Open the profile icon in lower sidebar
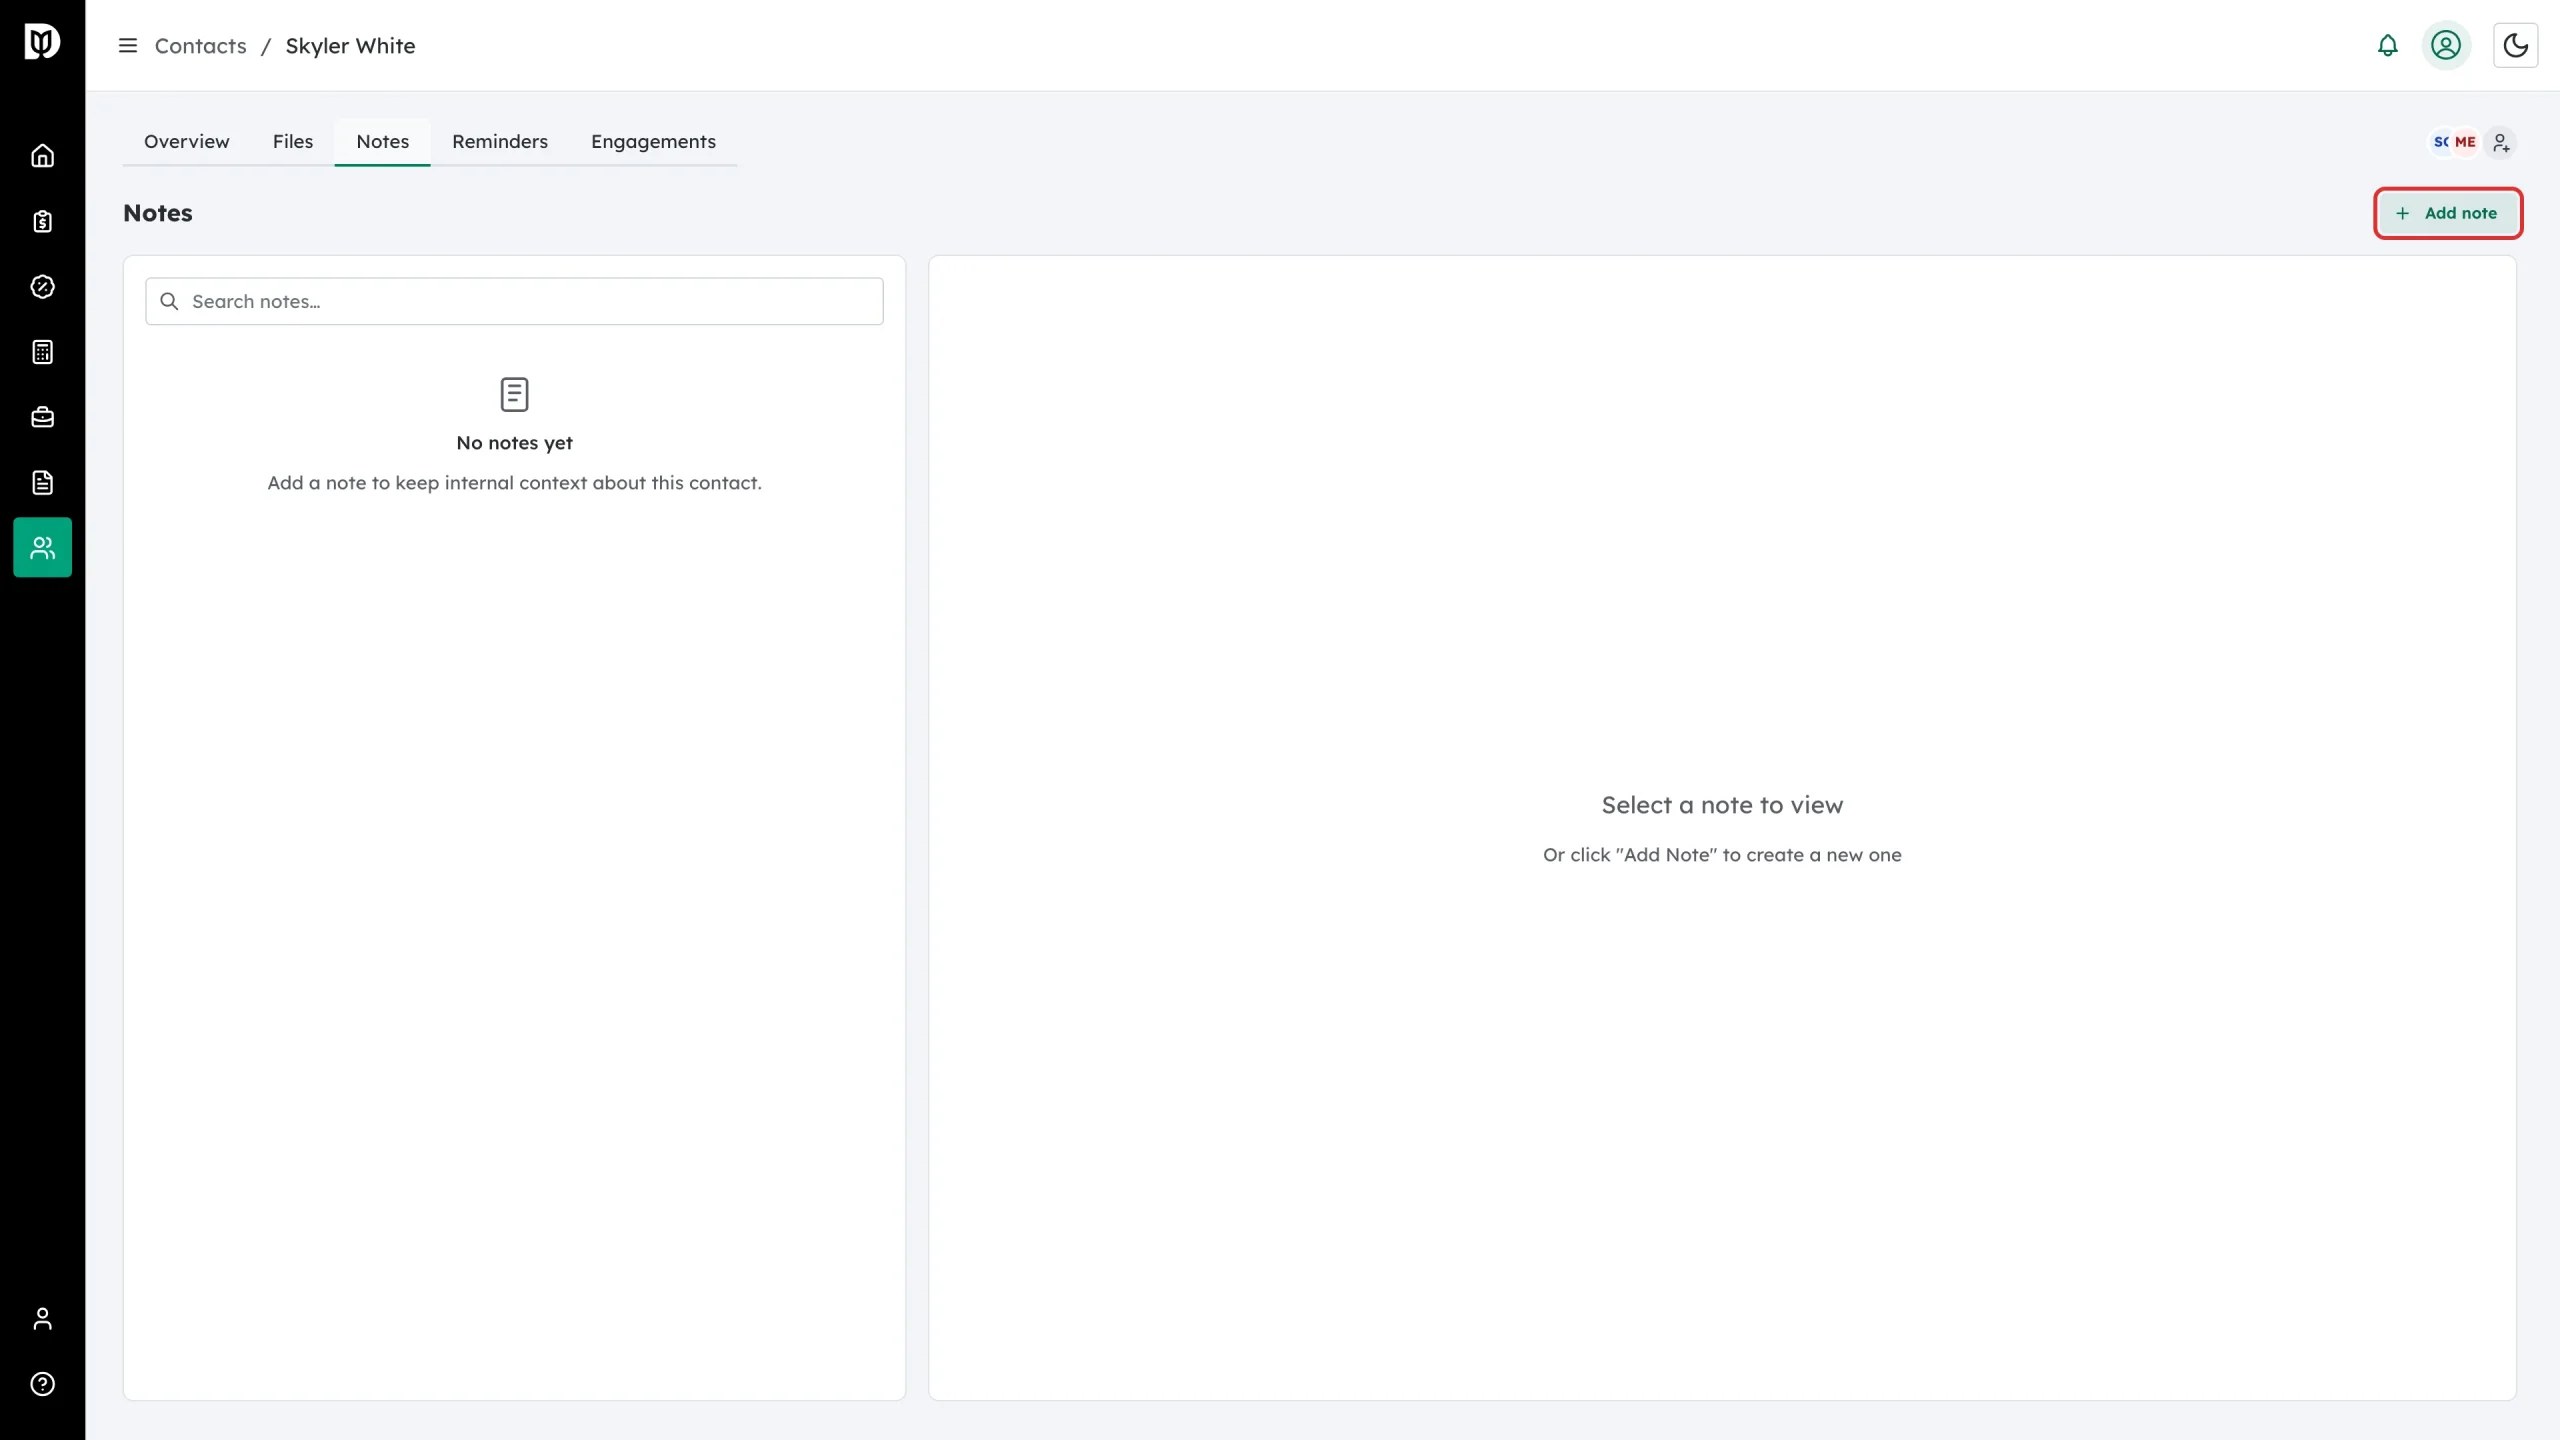The image size is (2560, 1440). (x=42, y=1319)
